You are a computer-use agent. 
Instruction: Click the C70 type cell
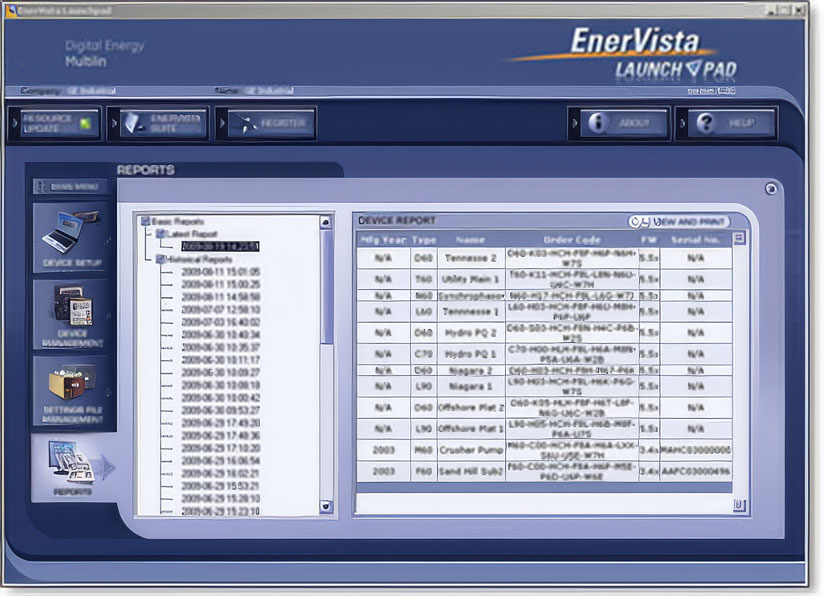point(424,354)
